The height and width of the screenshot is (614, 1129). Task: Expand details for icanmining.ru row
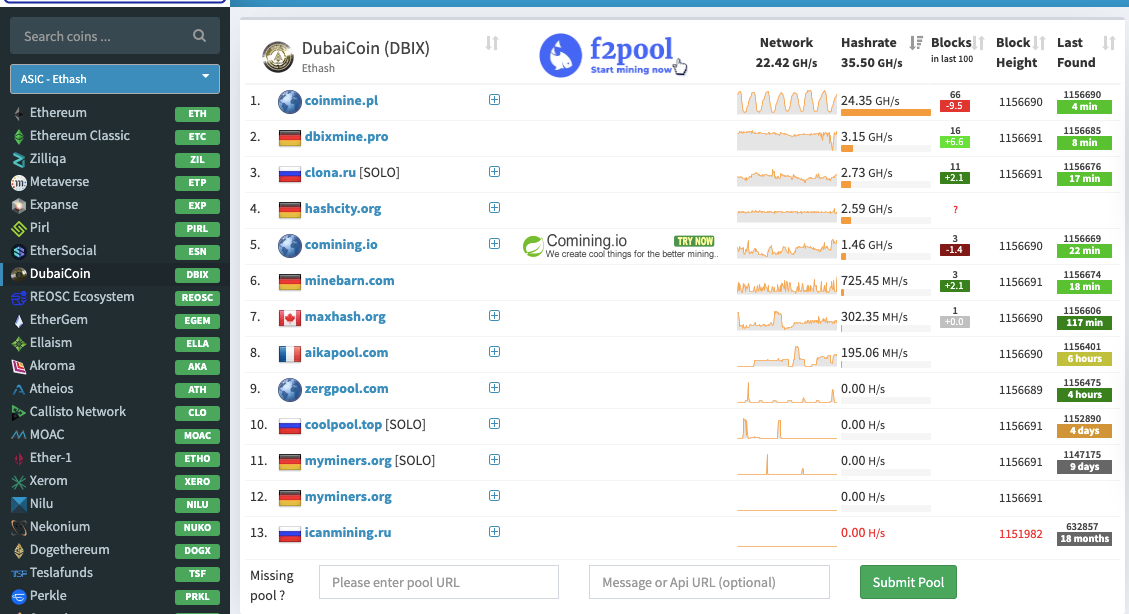(x=494, y=531)
